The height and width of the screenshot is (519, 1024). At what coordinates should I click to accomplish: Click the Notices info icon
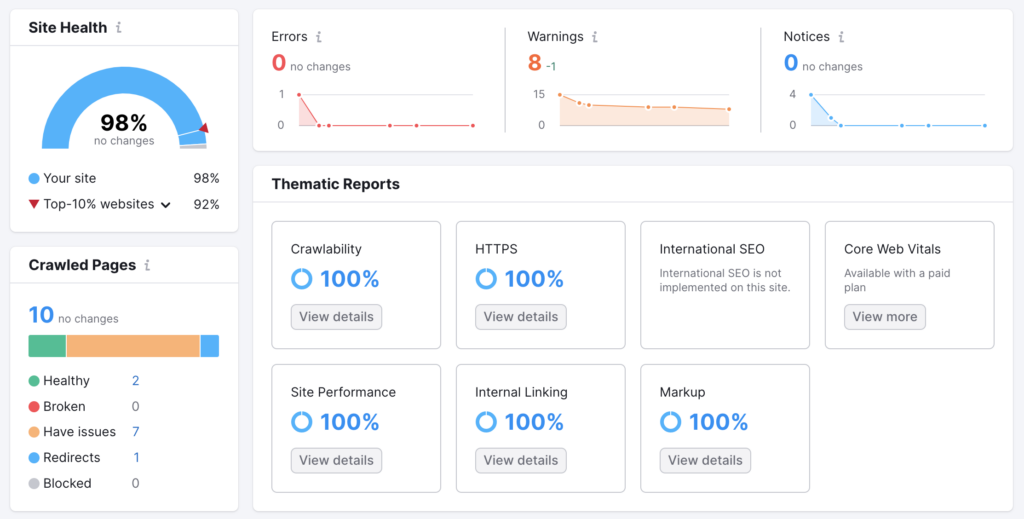click(841, 37)
